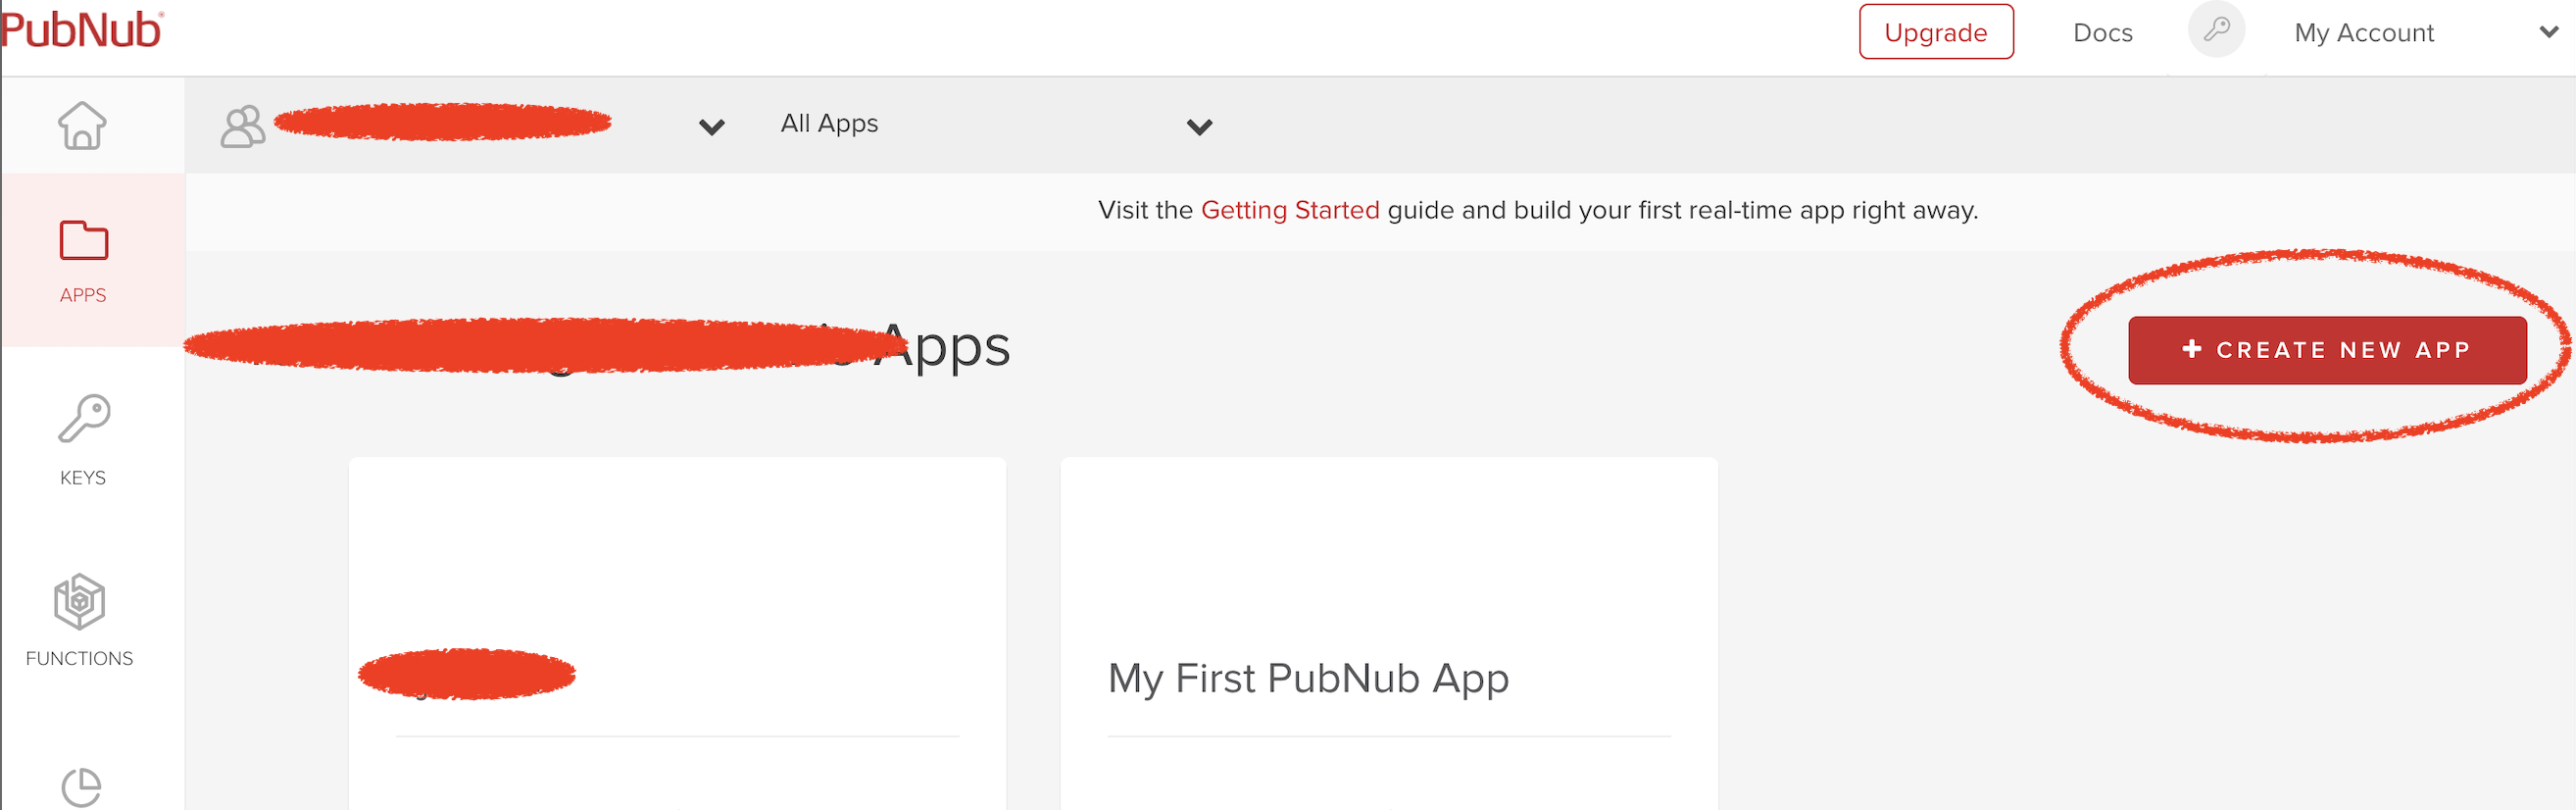Open the Home dashboard icon
Viewport: 2576px width, 810px height.
pos(82,126)
